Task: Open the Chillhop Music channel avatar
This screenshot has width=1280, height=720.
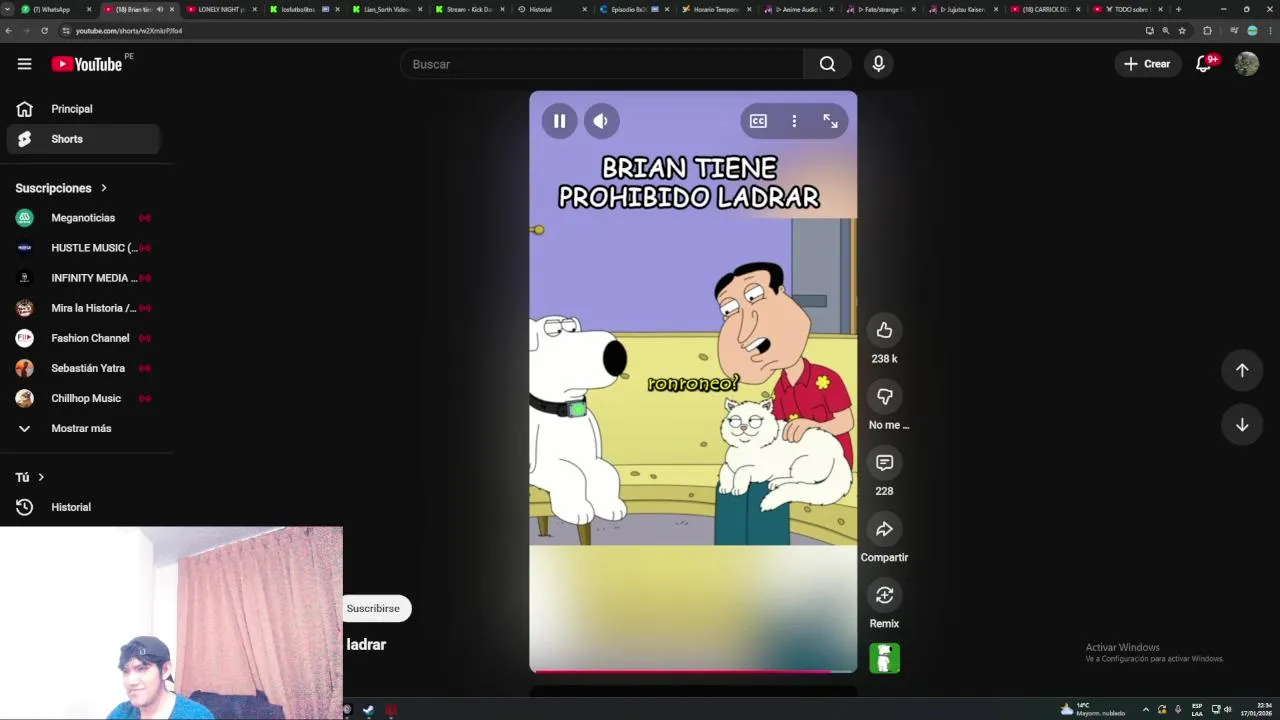Action: [25, 398]
